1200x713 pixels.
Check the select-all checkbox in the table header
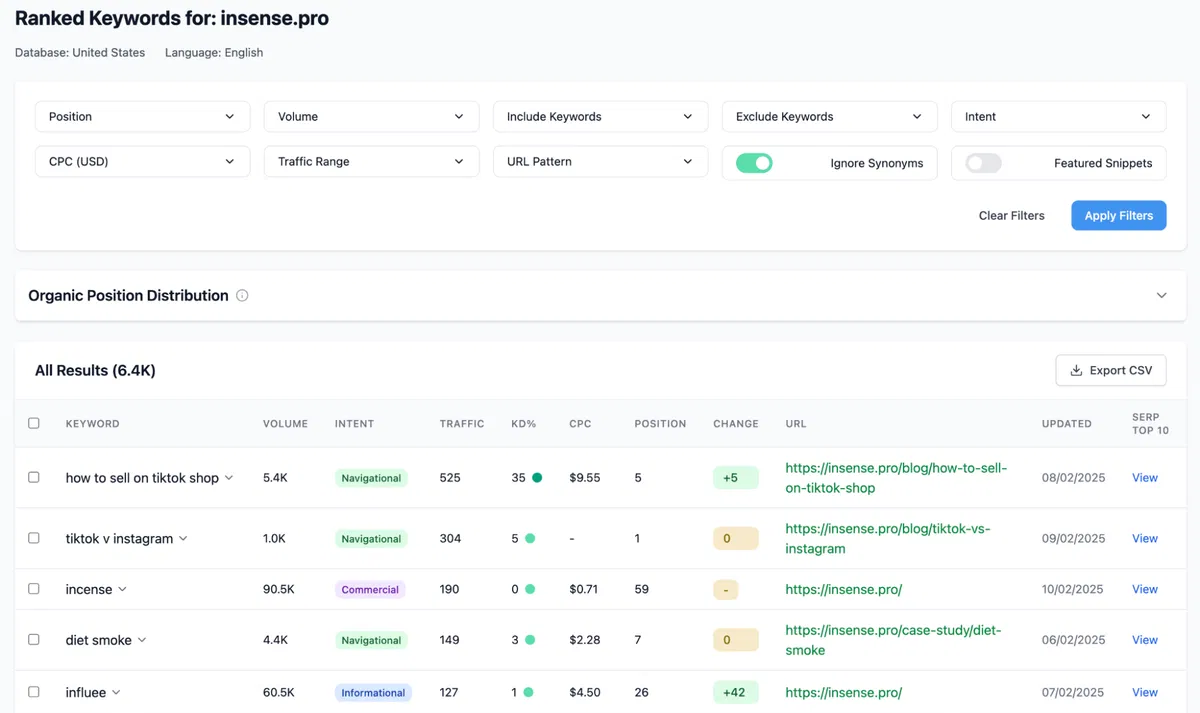[33, 422]
